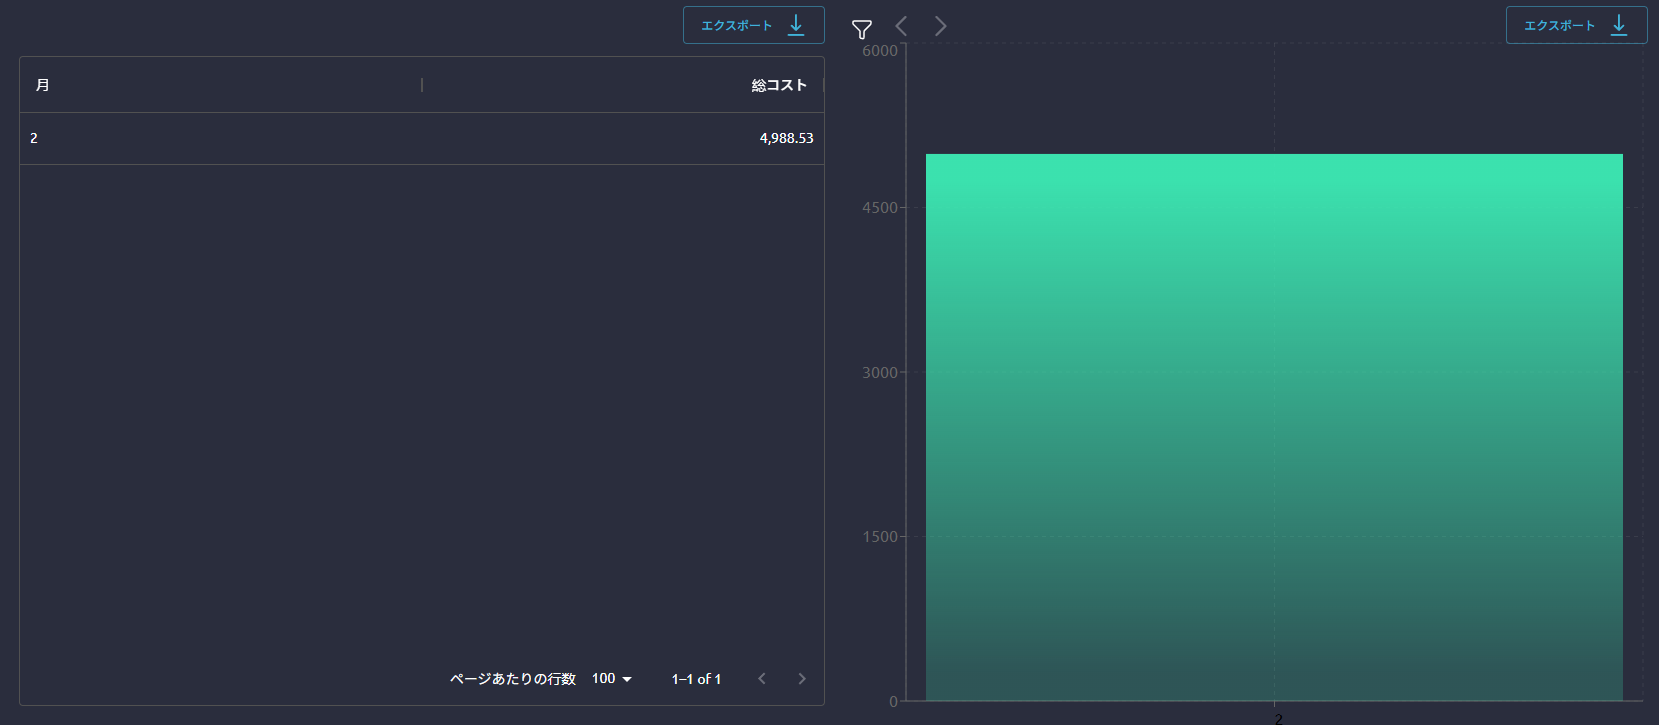Screen dimensions: 1659x725
Task: Click download icon in chart's エクスポート button
Action: pos(1619,25)
